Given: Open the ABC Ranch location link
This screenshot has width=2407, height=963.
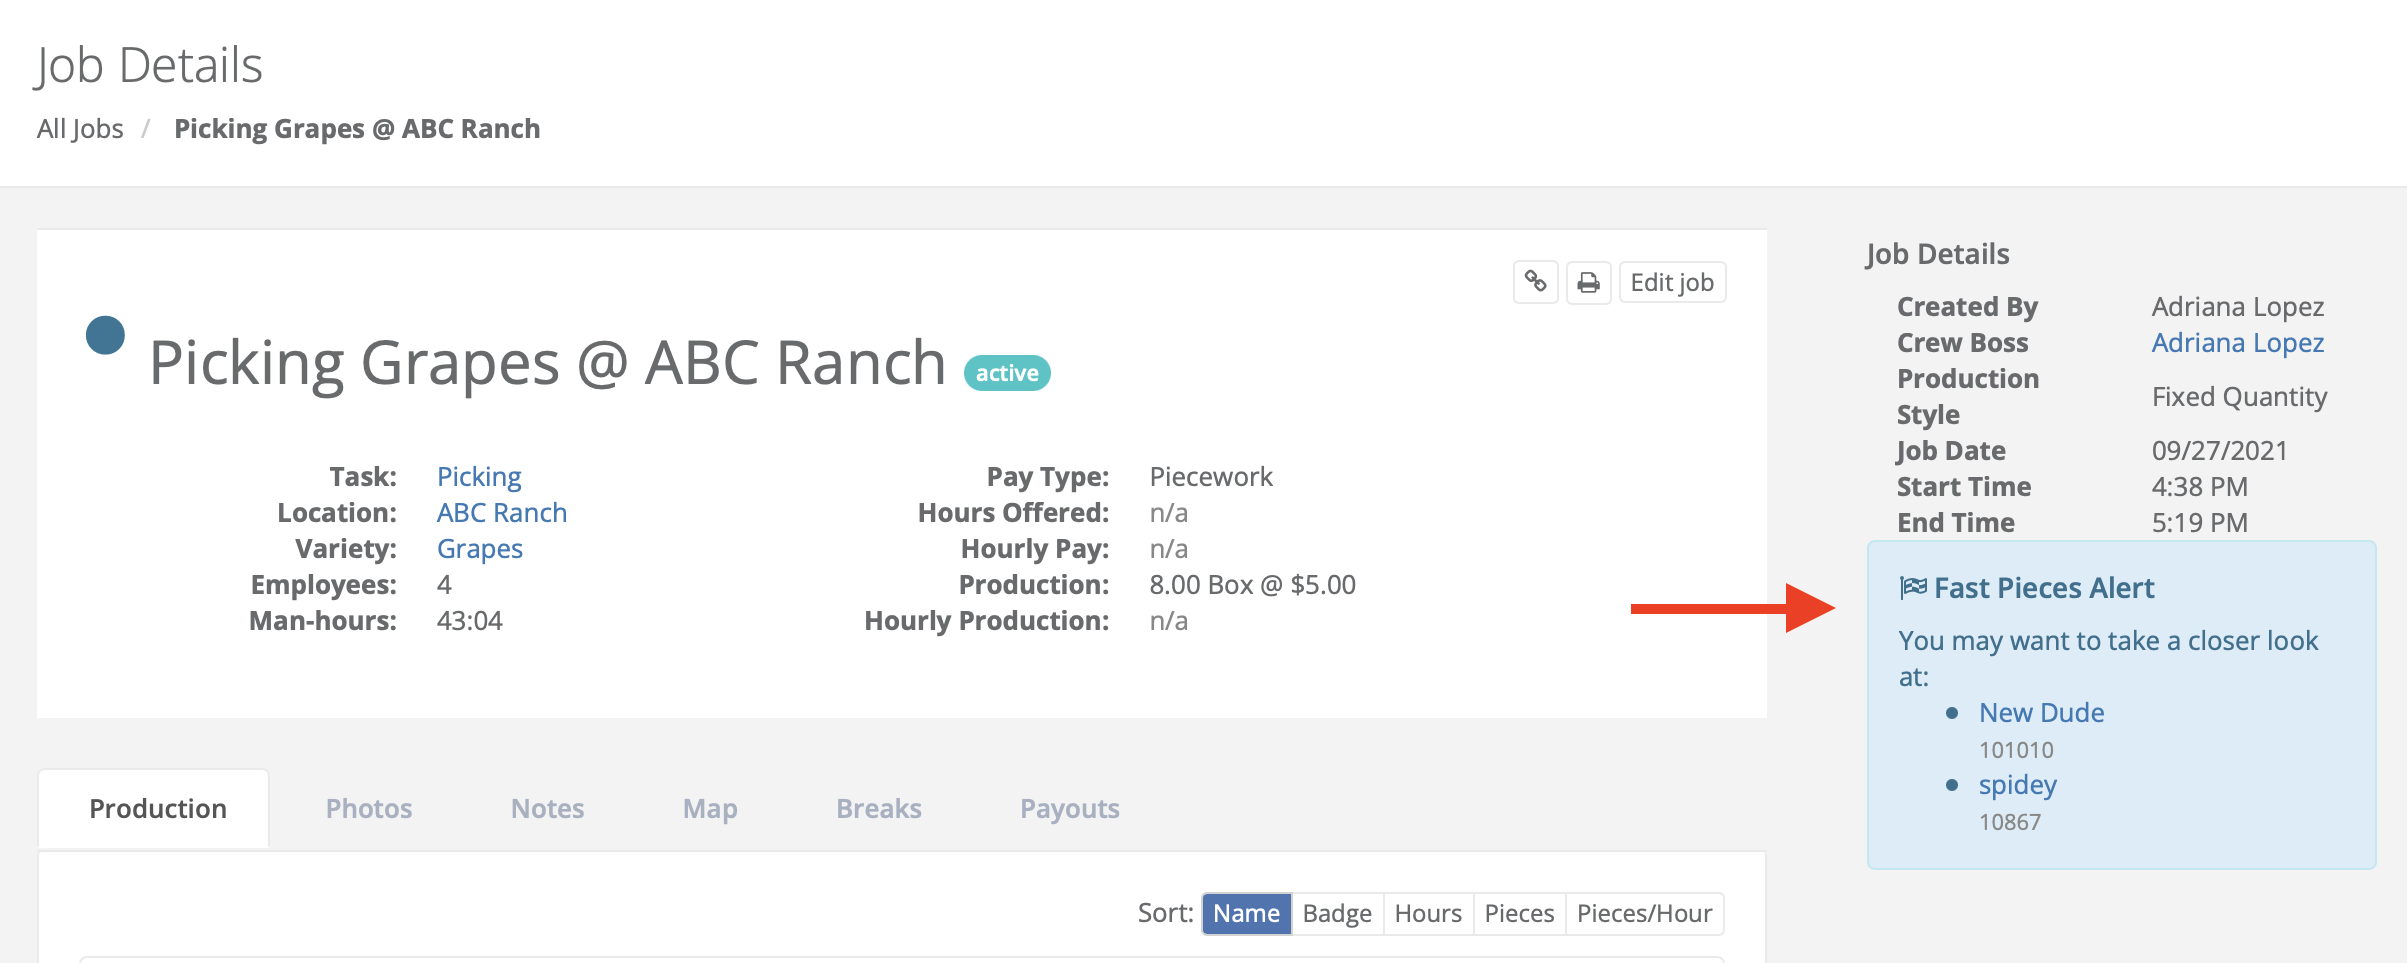Looking at the screenshot, I should coord(502,512).
